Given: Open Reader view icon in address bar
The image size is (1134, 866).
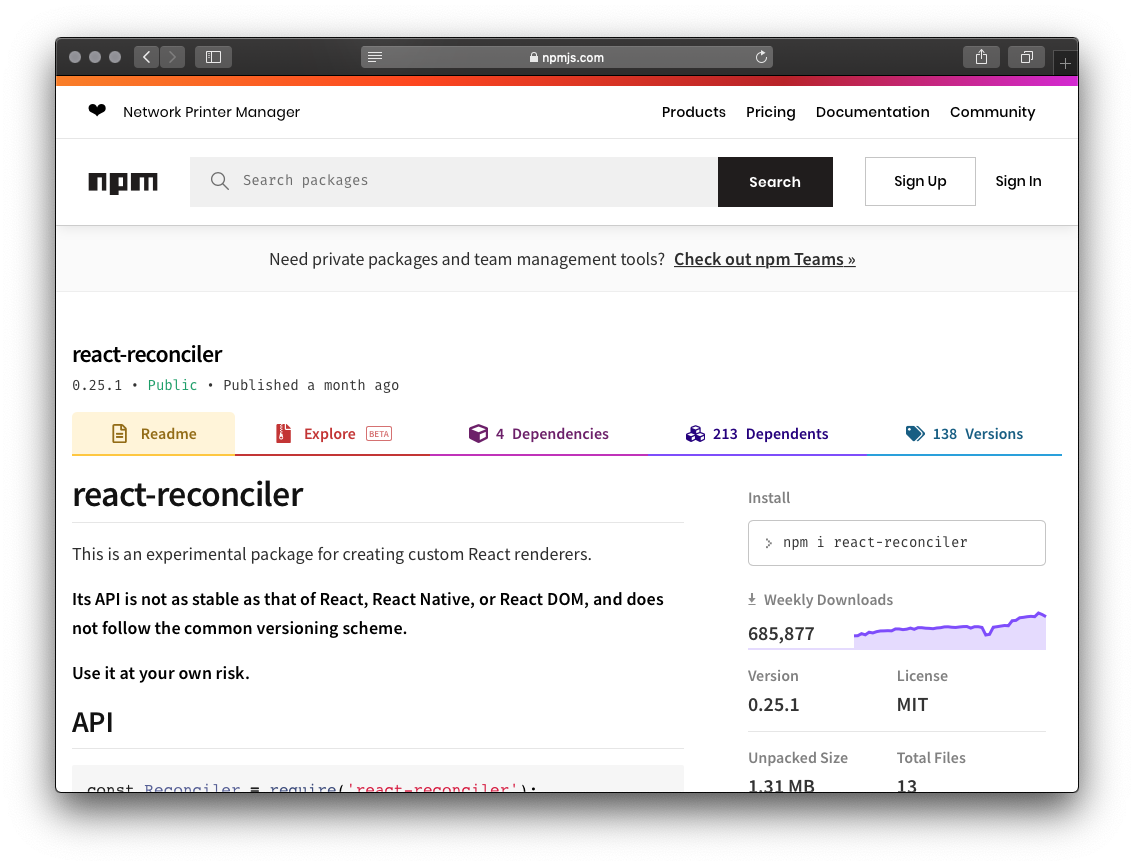Looking at the screenshot, I should pyautogui.click(x=375, y=57).
